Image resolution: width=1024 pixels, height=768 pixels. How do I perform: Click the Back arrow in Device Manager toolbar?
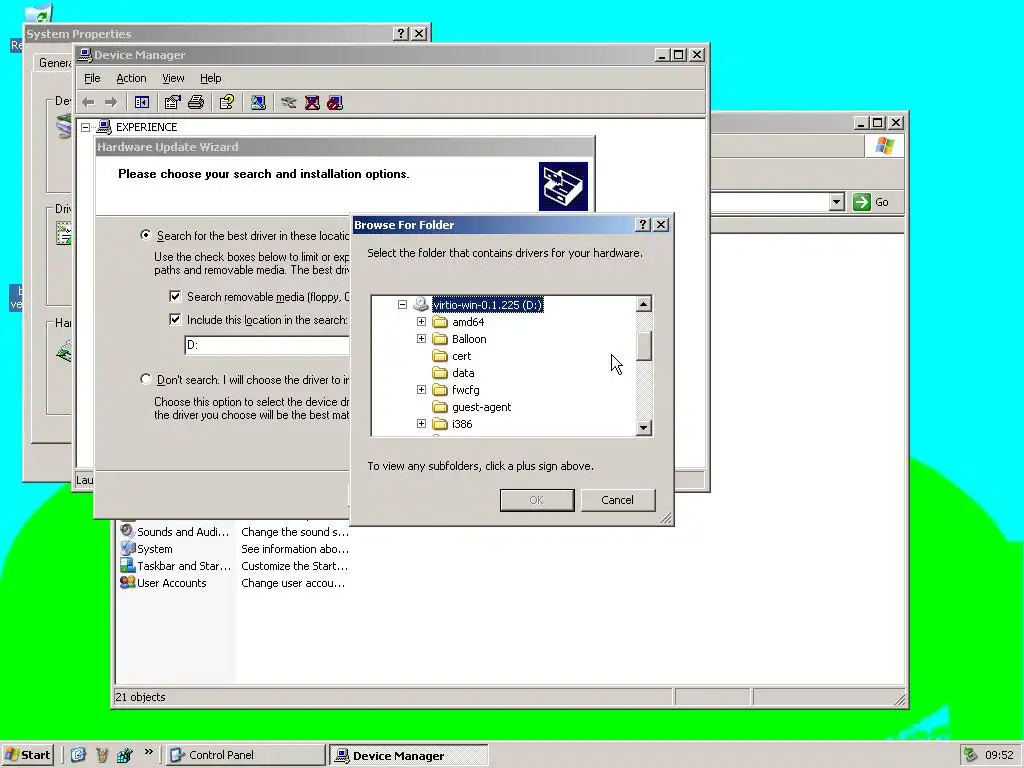pos(88,103)
